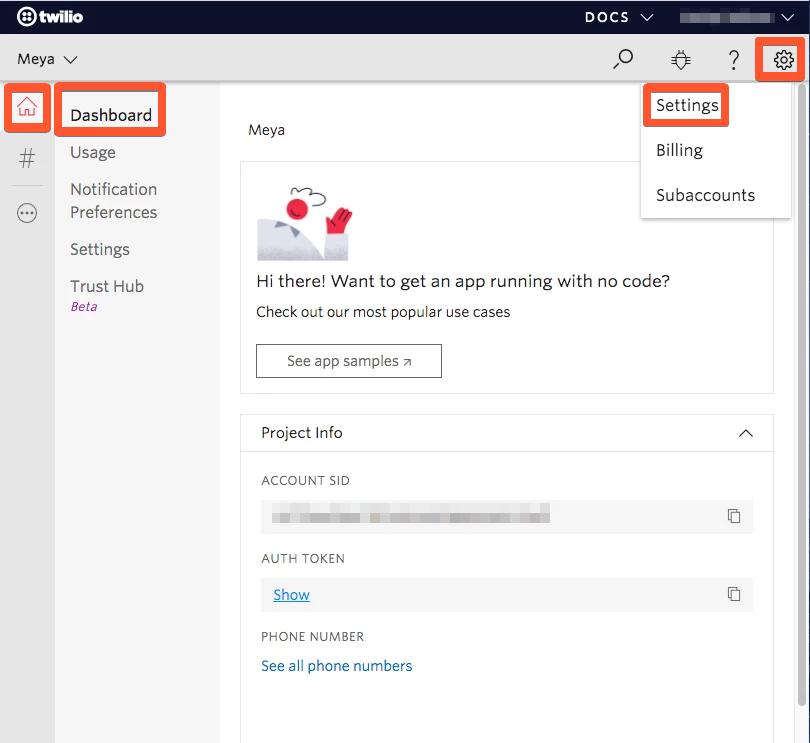Click the PHONE NUMBER label
This screenshot has width=810, height=743.
point(313,637)
